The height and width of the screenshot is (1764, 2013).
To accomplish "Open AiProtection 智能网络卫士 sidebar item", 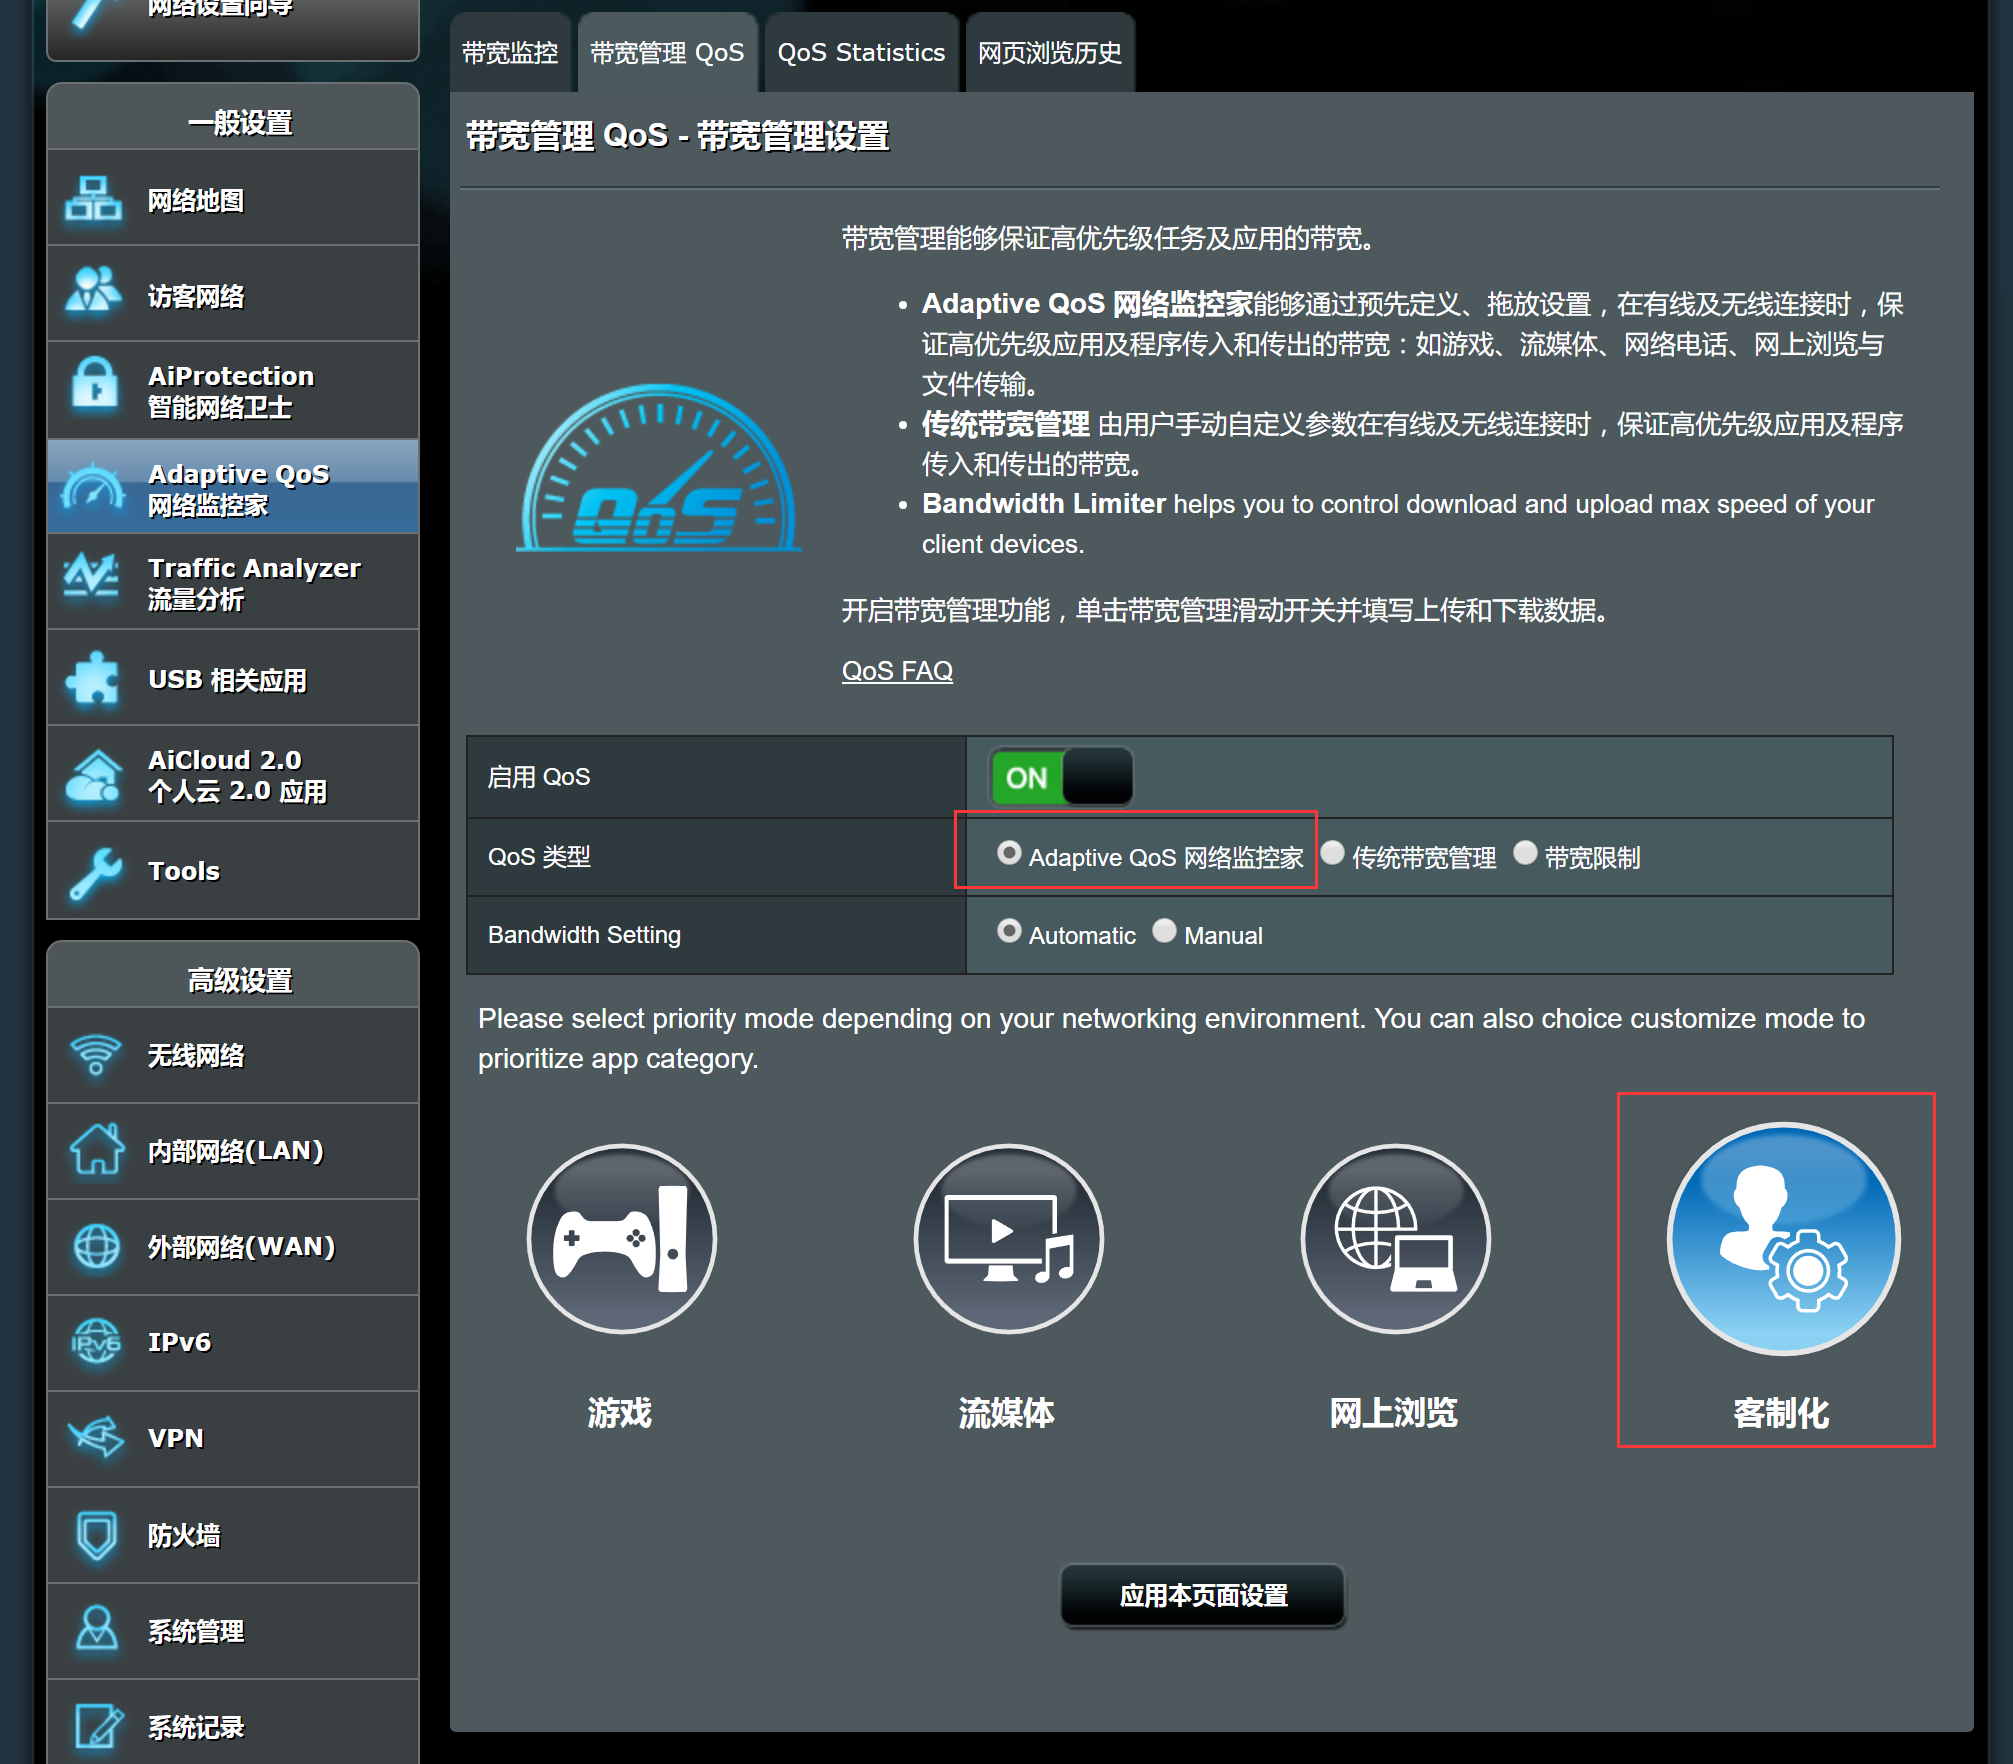I will pyautogui.click(x=232, y=391).
